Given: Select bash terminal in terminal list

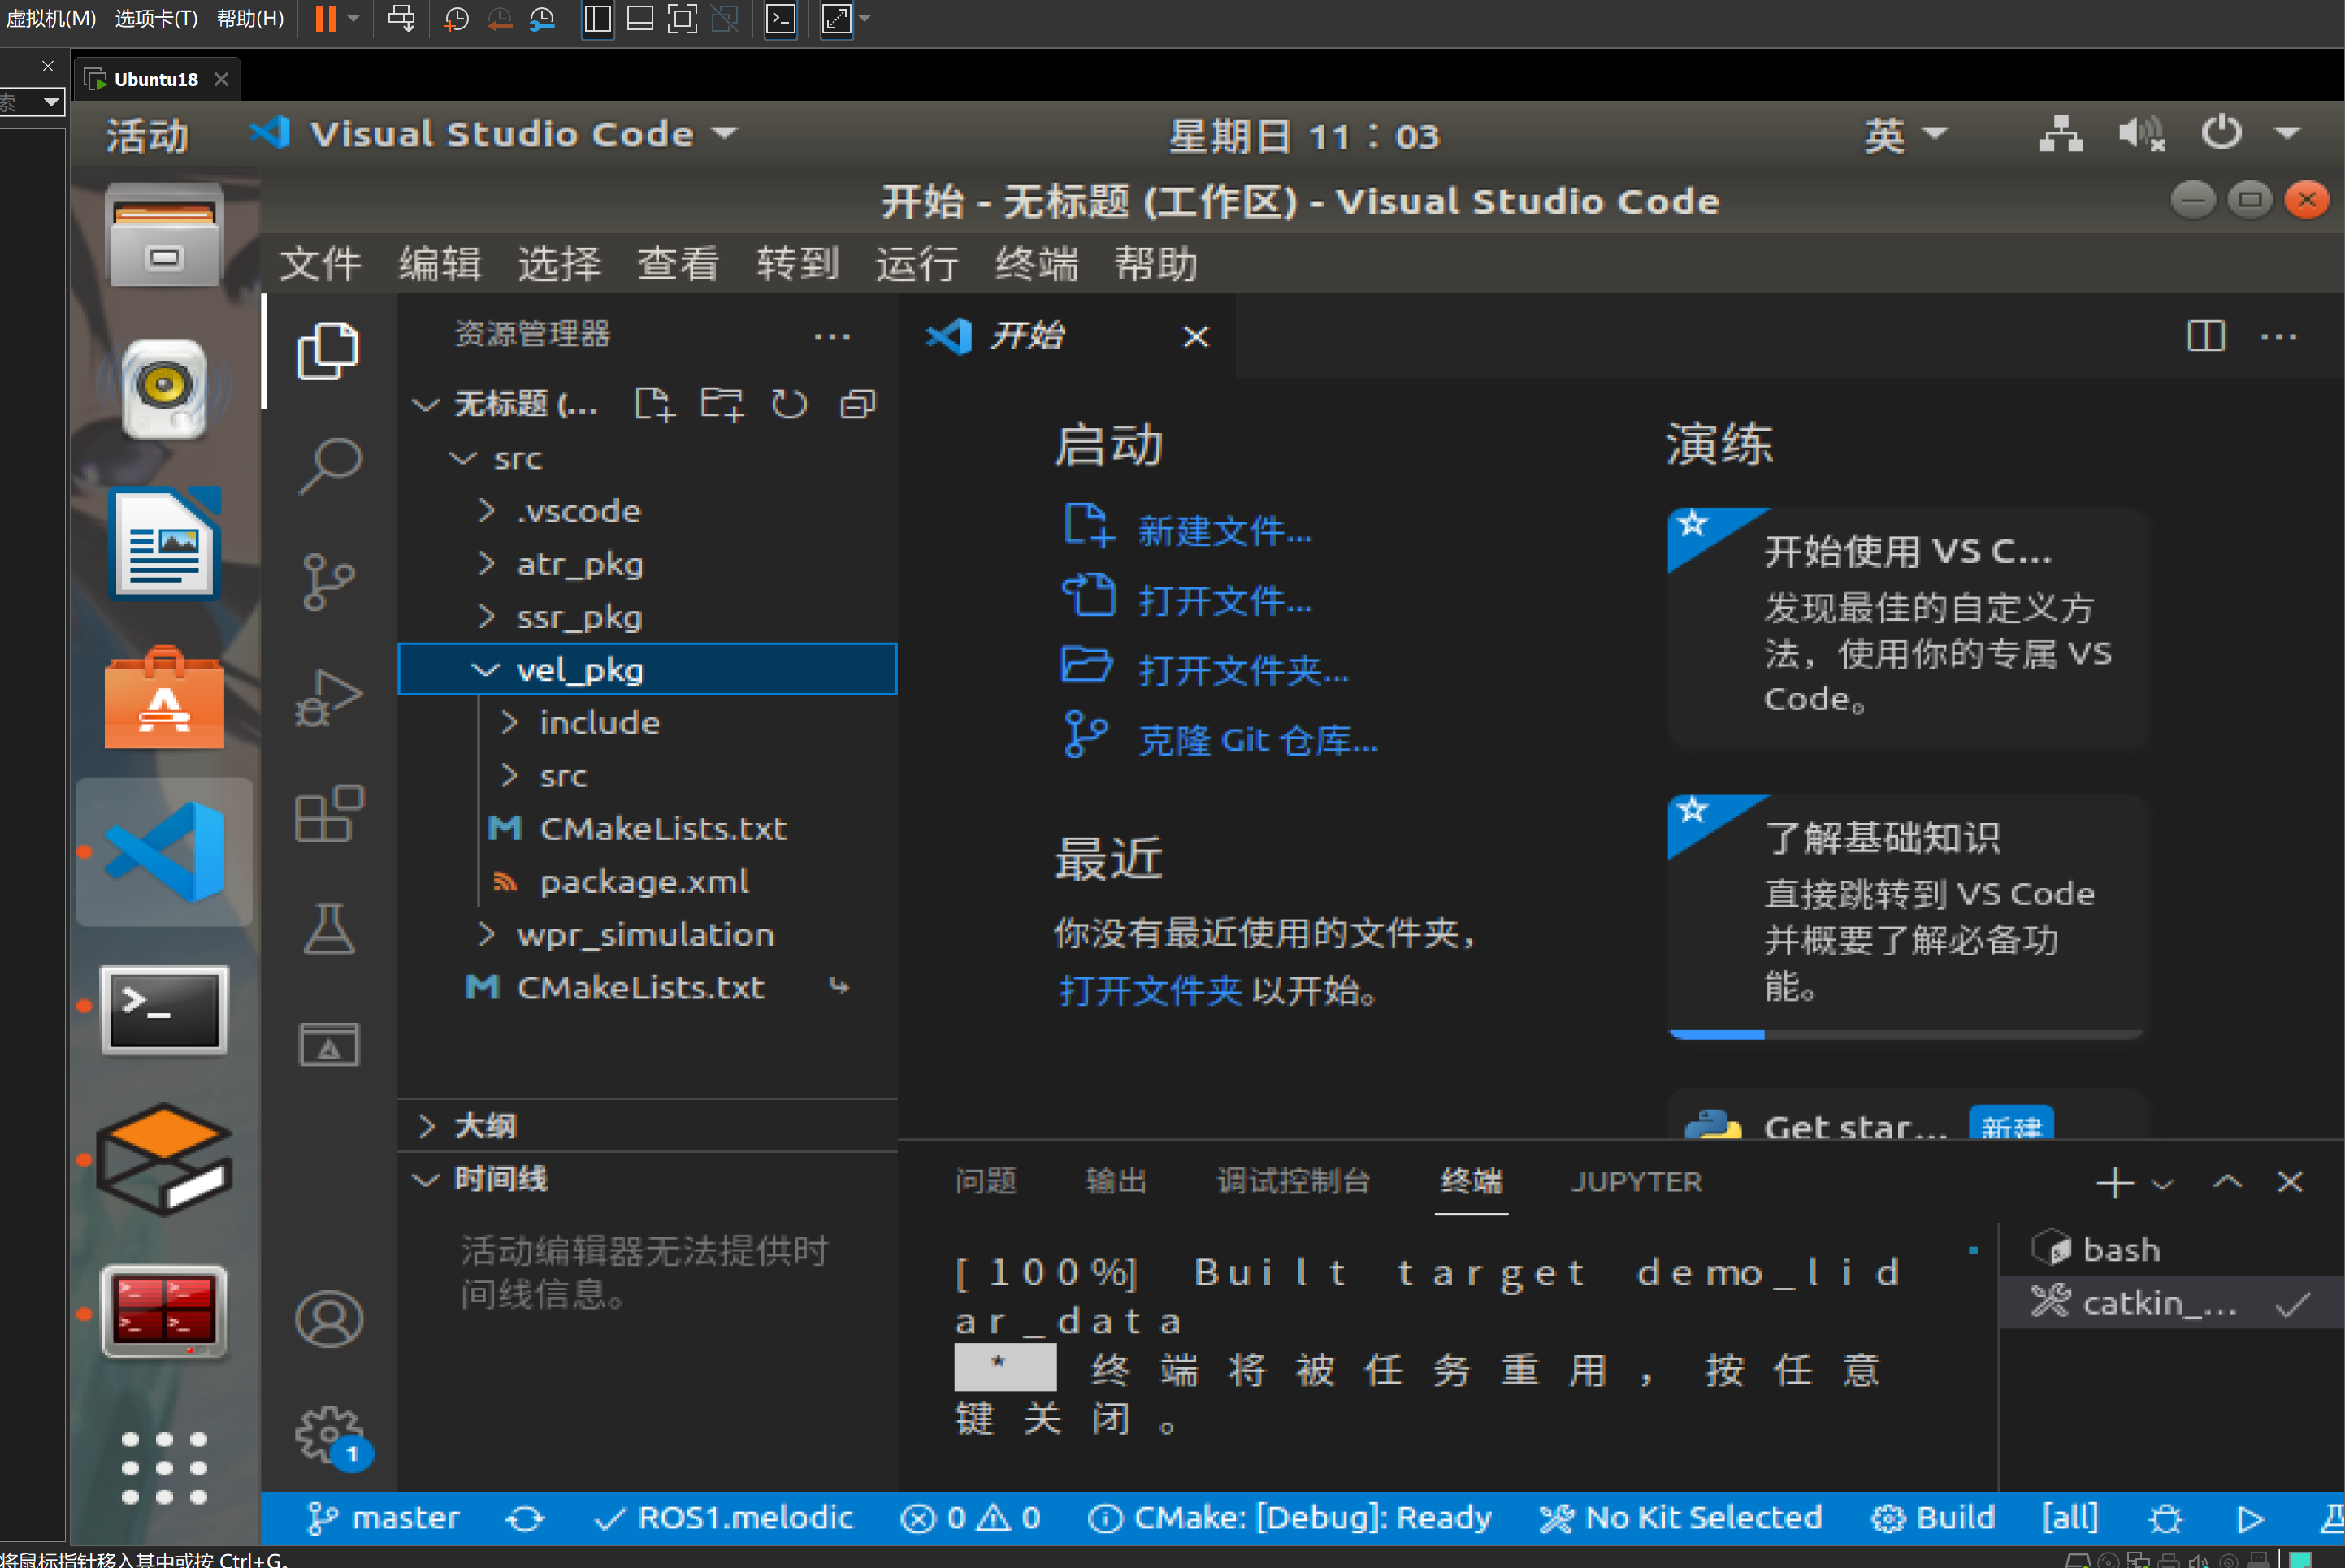Looking at the screenshot, I should [2170, 1250].
